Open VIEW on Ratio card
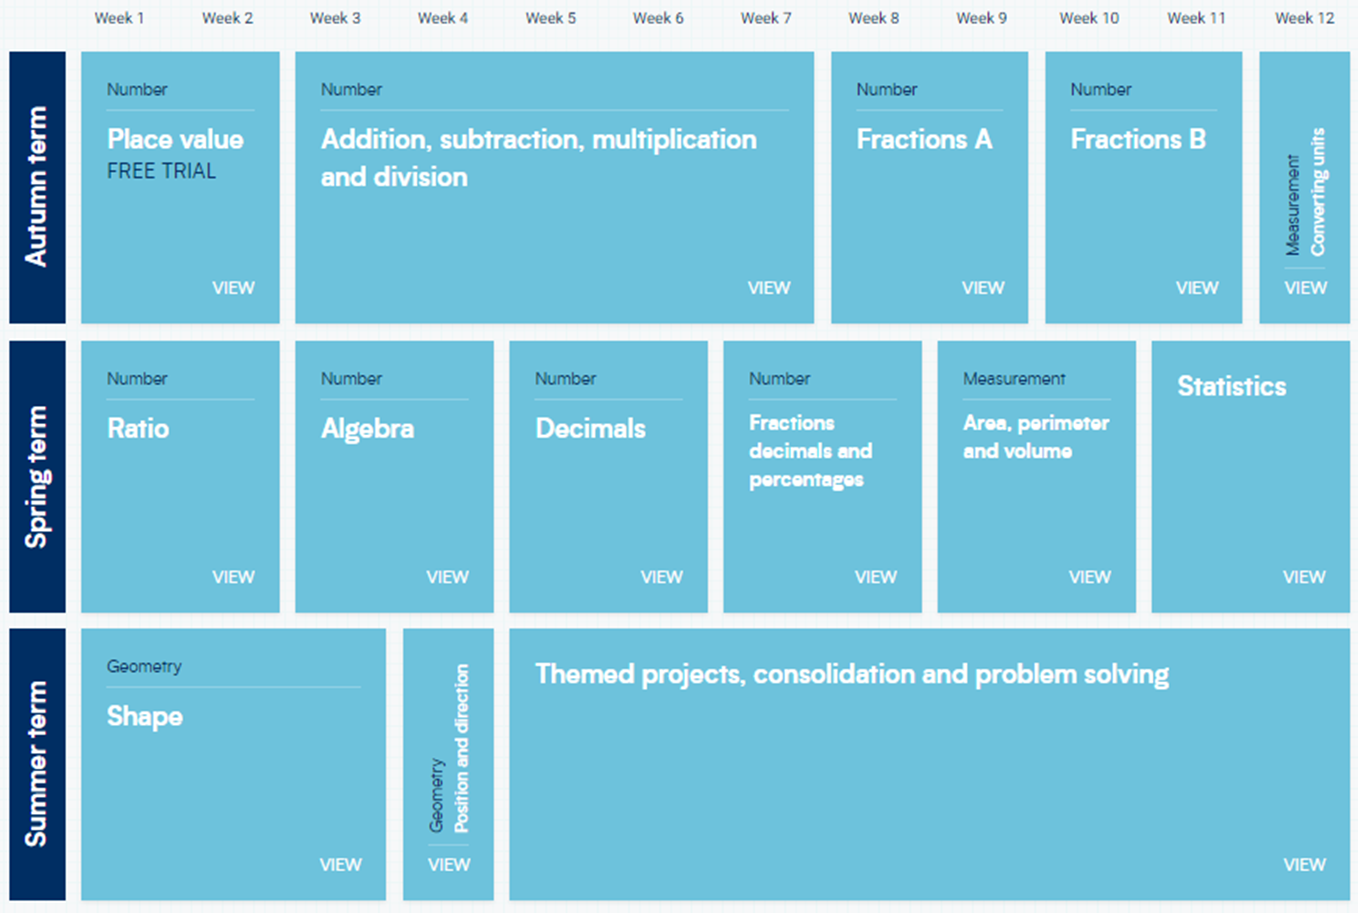The height and width of the screenshot is (913, 1358). (233, 577)
